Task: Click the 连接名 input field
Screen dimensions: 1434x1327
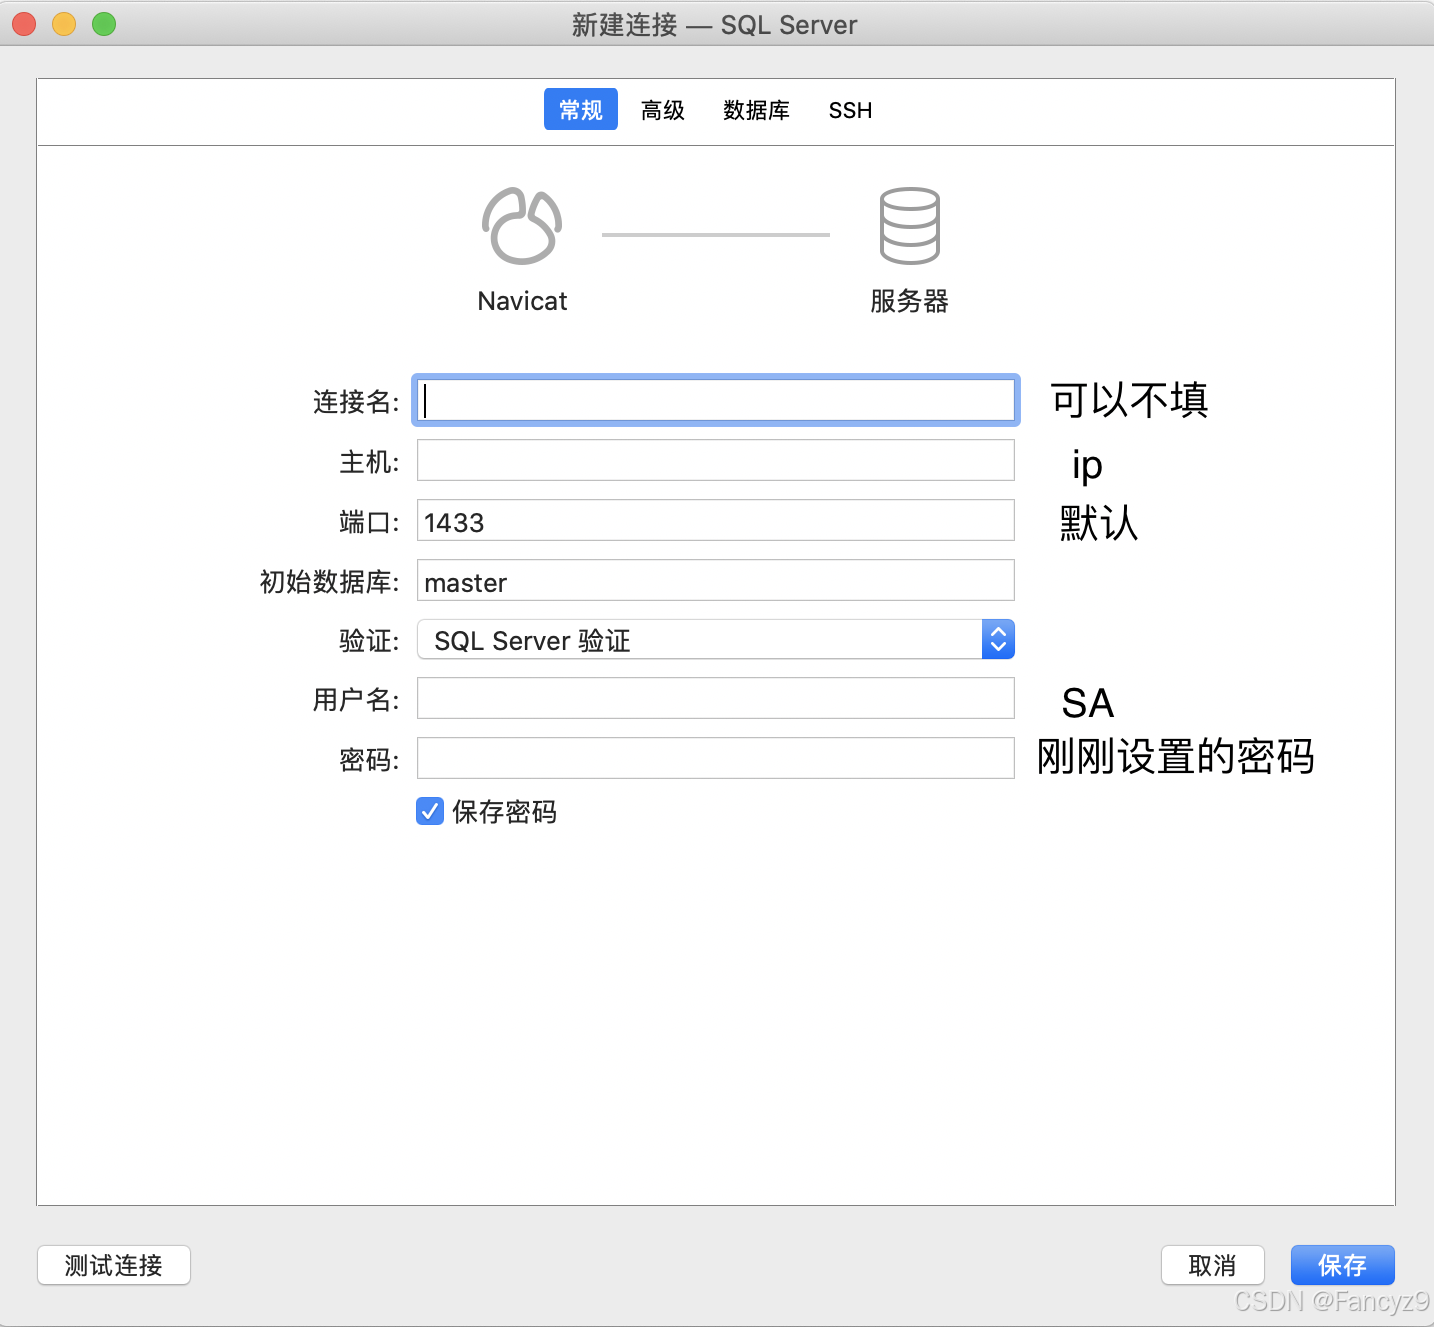Action: 715,400
